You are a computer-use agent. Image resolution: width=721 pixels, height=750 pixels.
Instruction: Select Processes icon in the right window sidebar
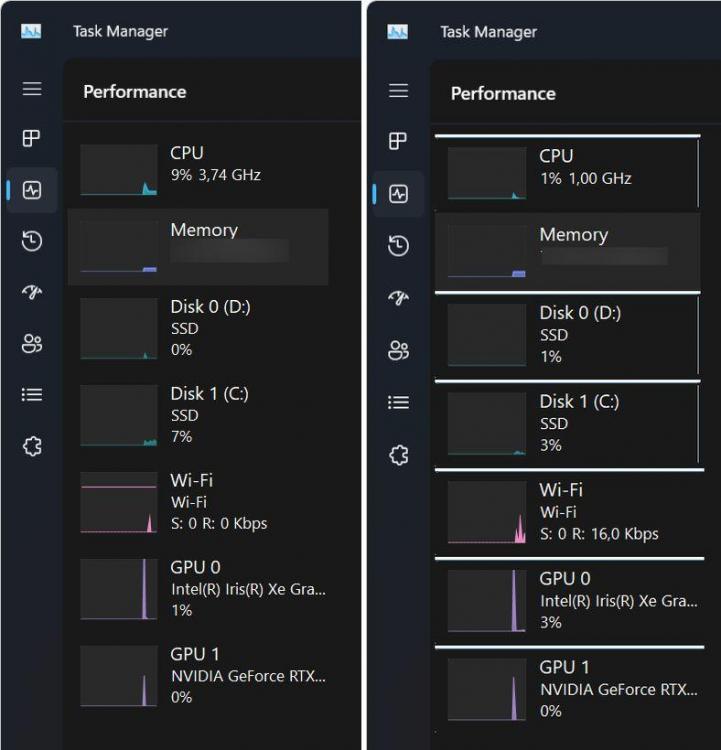click(x=399, y=141)
